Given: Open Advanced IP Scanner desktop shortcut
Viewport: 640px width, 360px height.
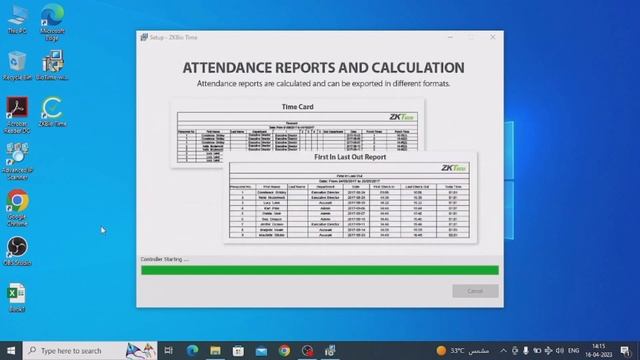Looking at the screenshot, I should pos(17,162).
